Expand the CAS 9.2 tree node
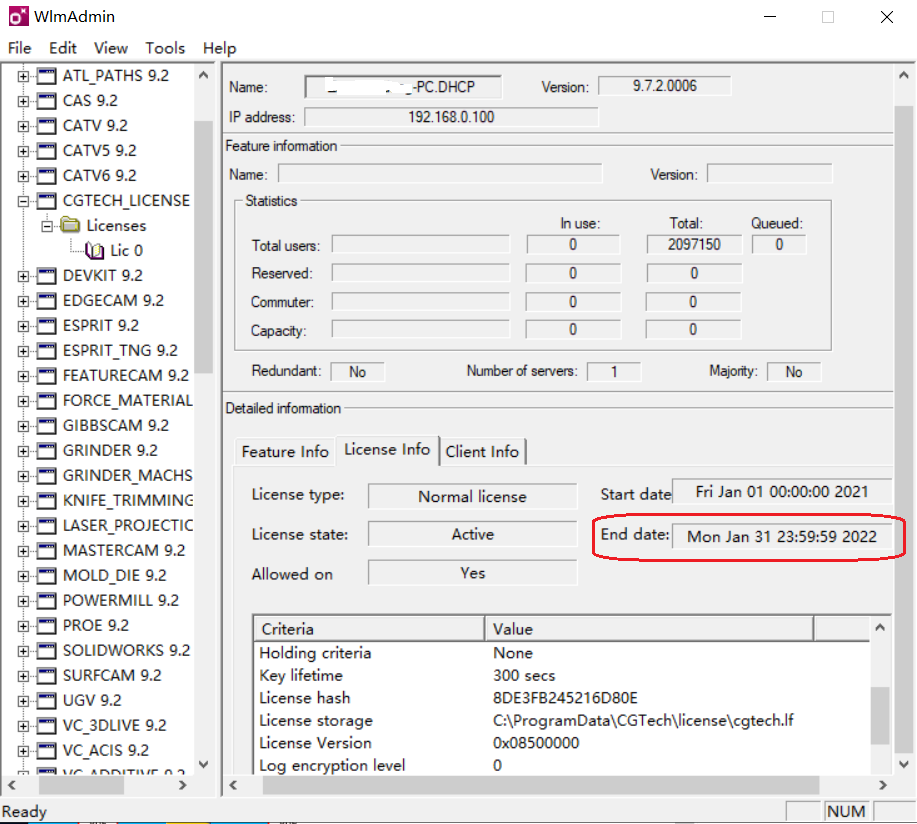 23,101
